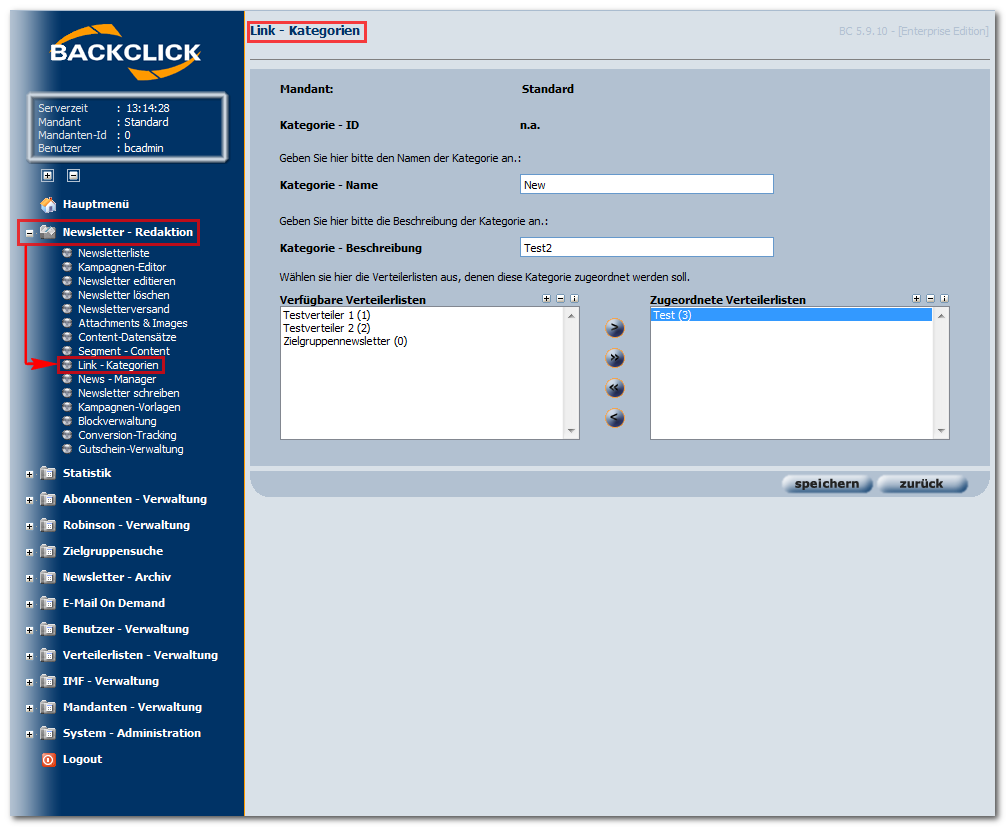This screenshot has height=827, width=1006.
Task: Expand all menu items with plus icon below server info
Action: coord(47,175)
